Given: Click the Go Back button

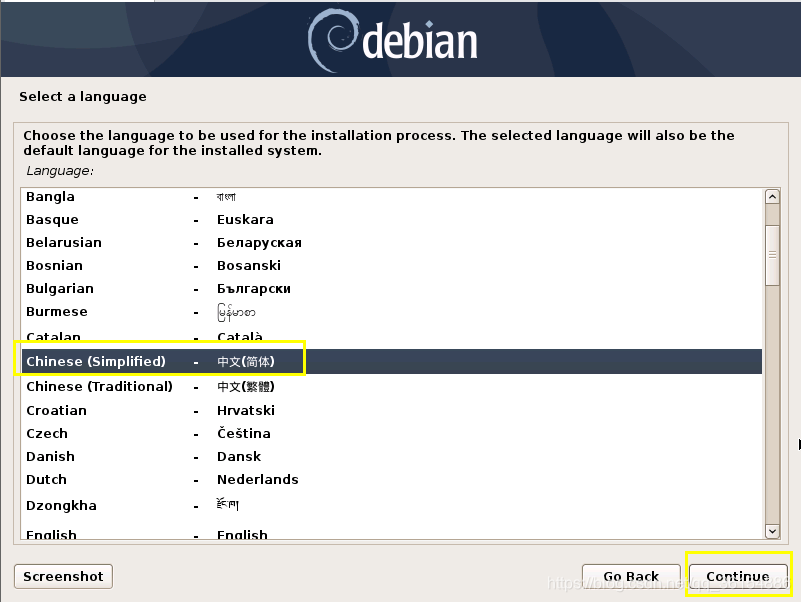Looking at the screenshot, I should tap(631, 576).
